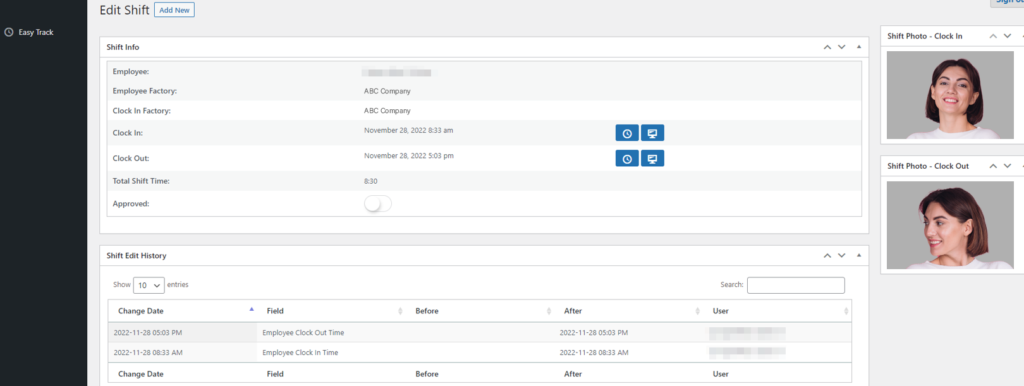Move Shift Photo - Clock In panel up
This screenshot has width=1024, height=386.
(x=993, y=36)
